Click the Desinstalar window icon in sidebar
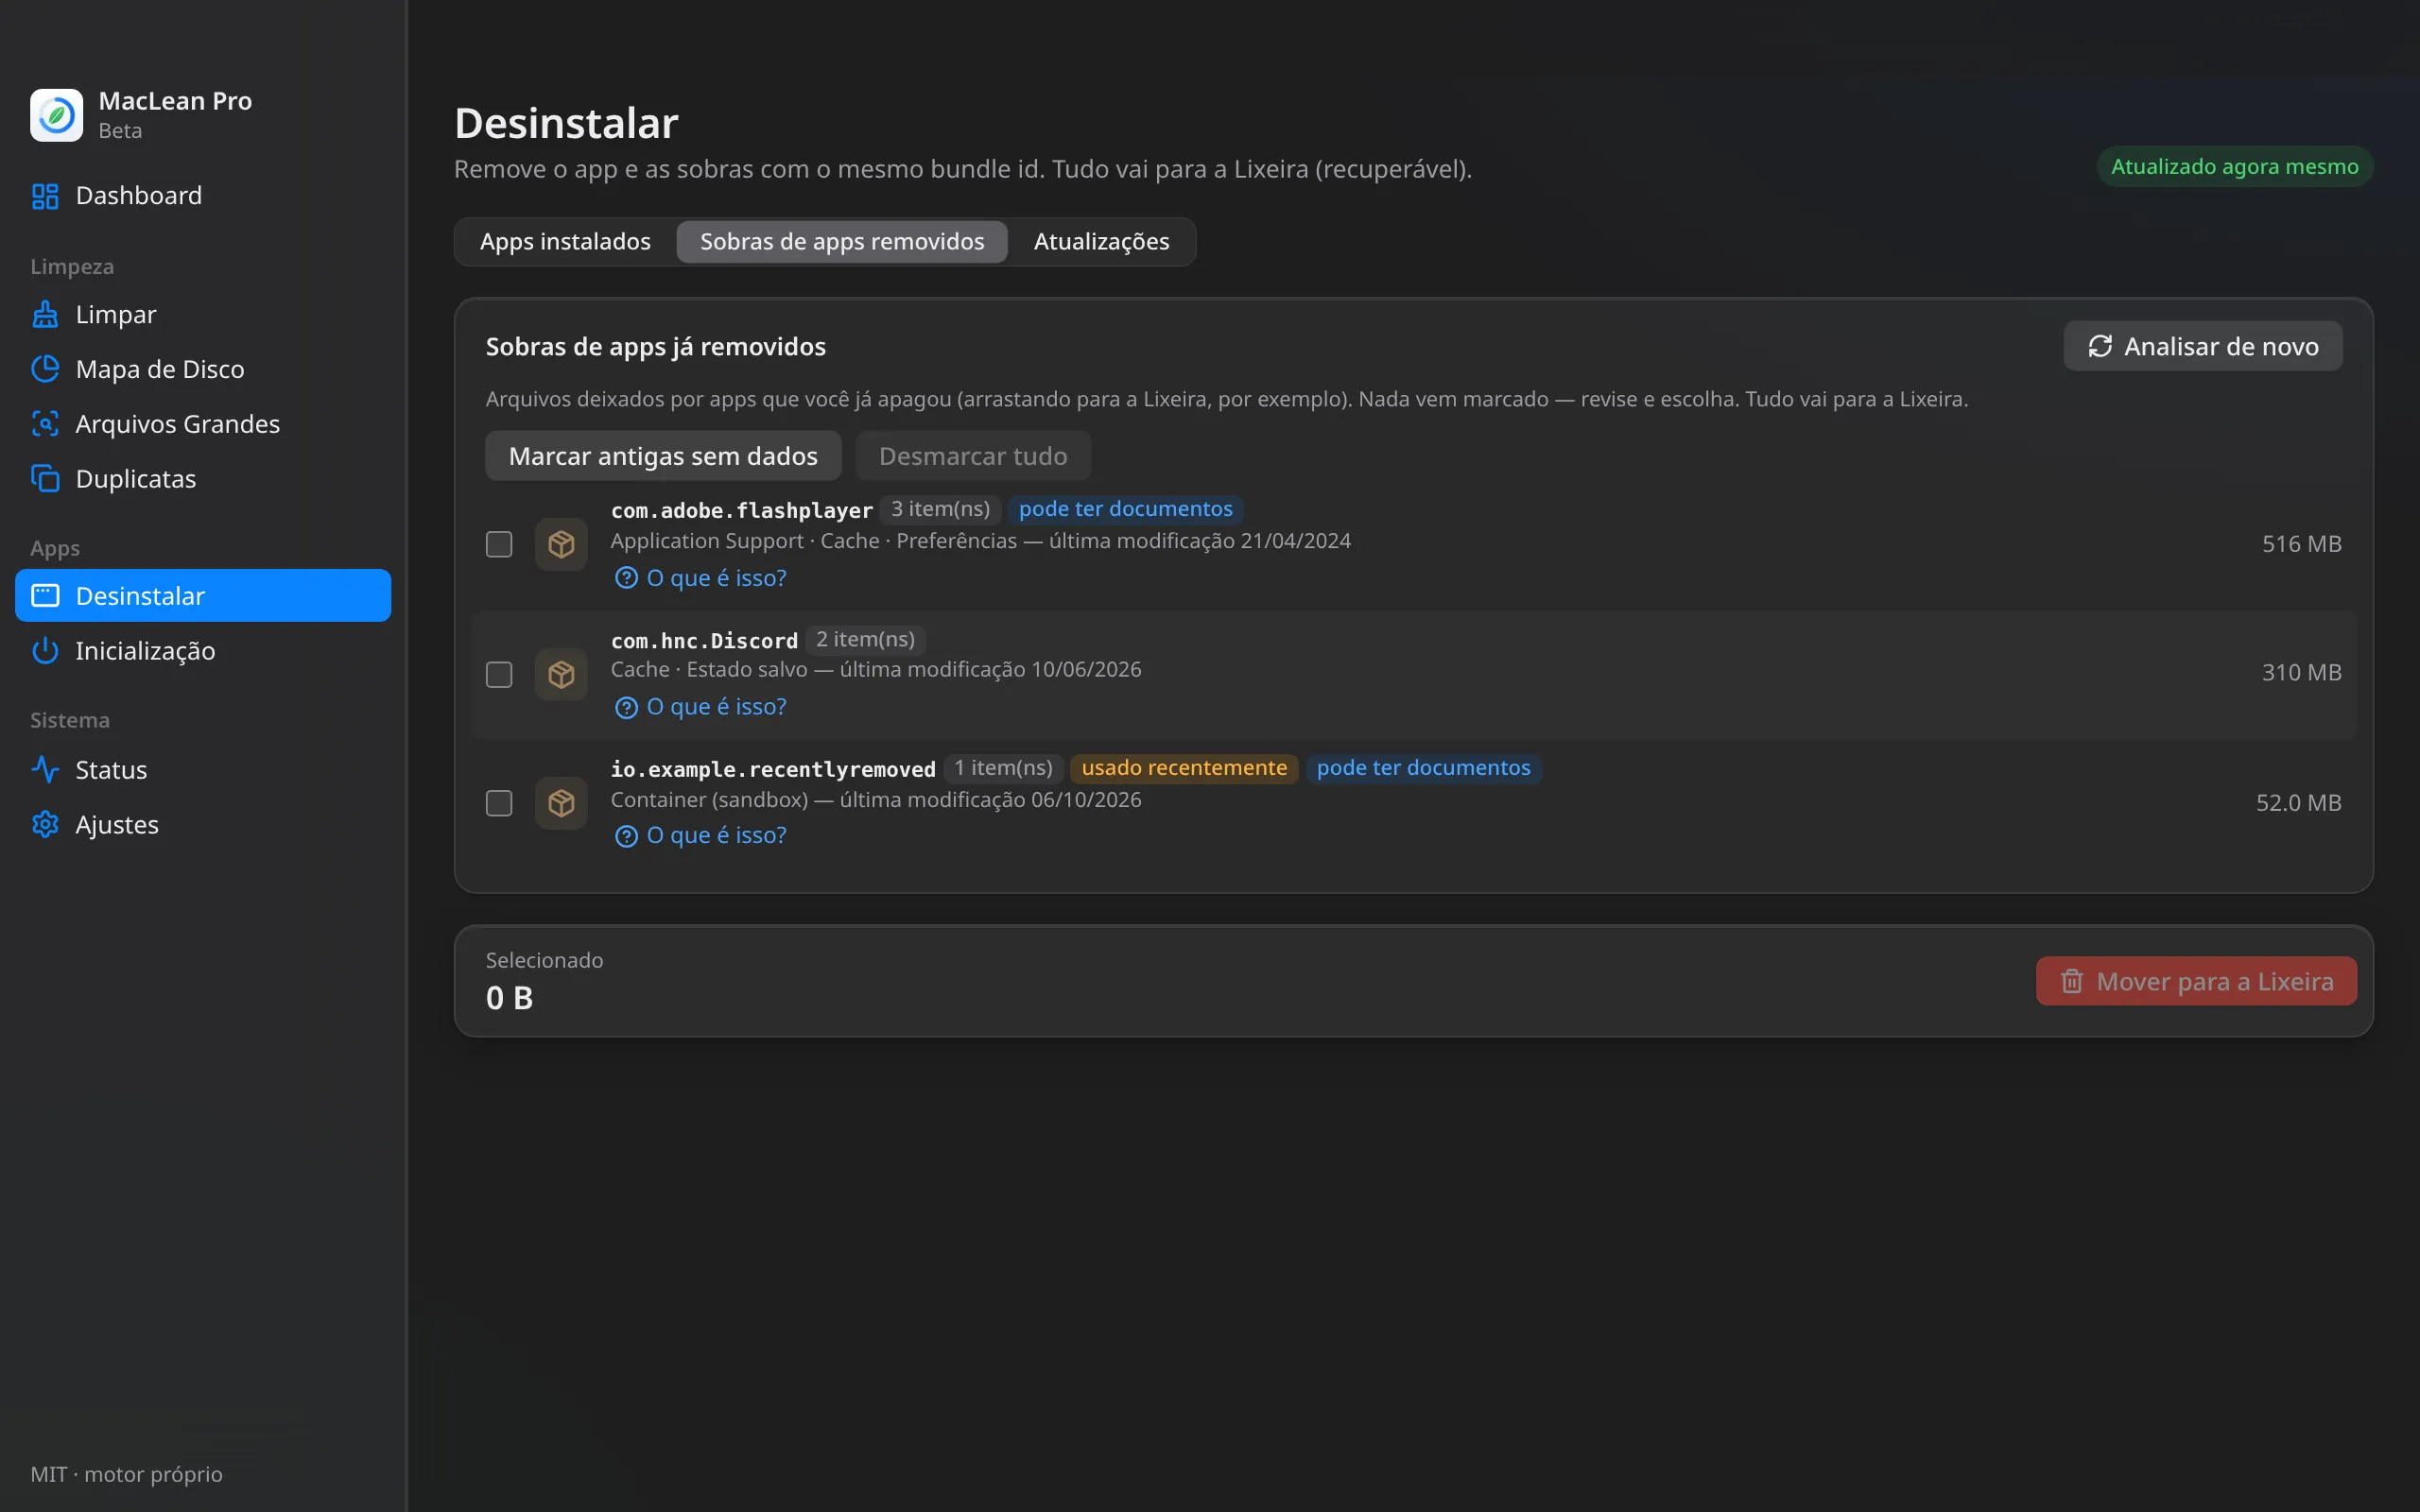The width and height of the screenshot is (2420, 1512). tap(45, 596)
